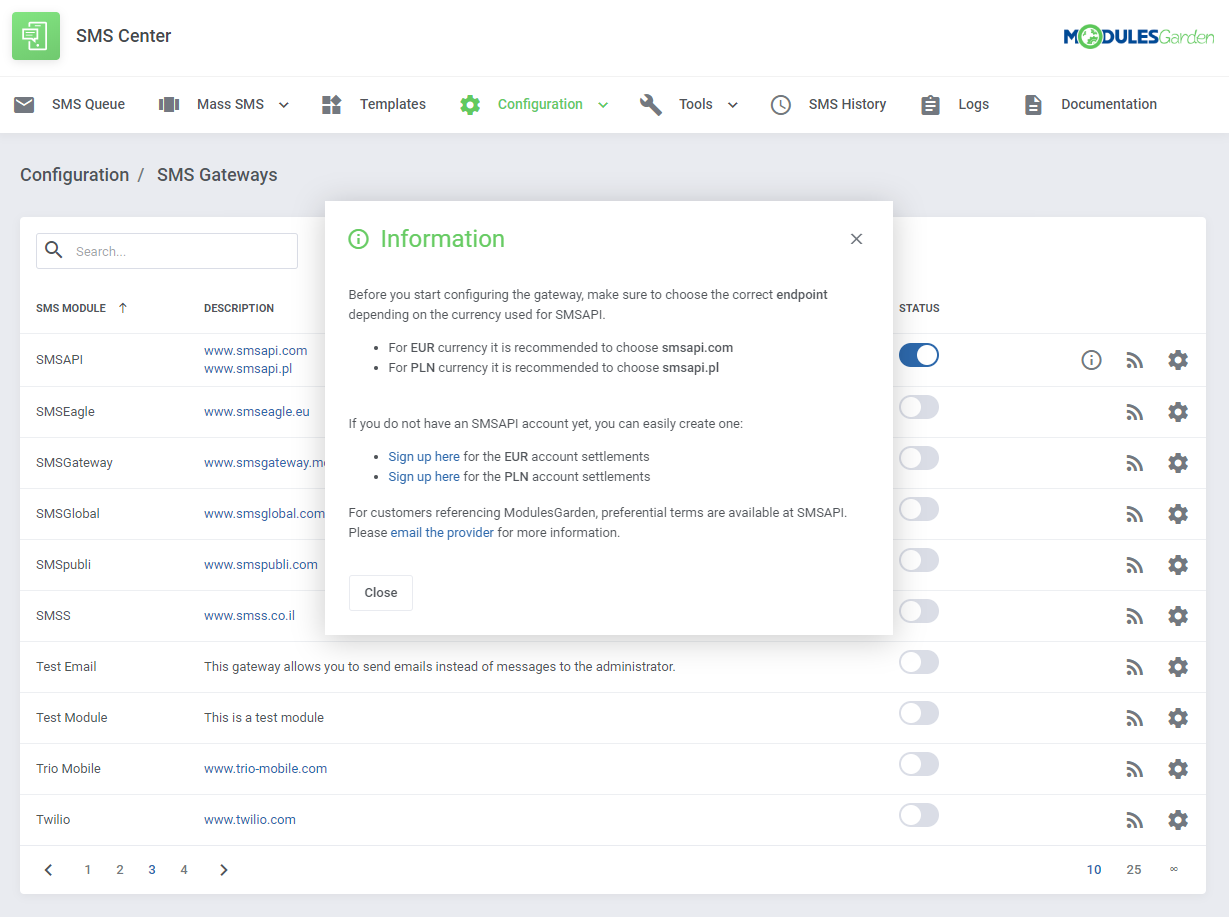
Task: View the SMSAPI info circle icon
Action: tap(1091, 360)
